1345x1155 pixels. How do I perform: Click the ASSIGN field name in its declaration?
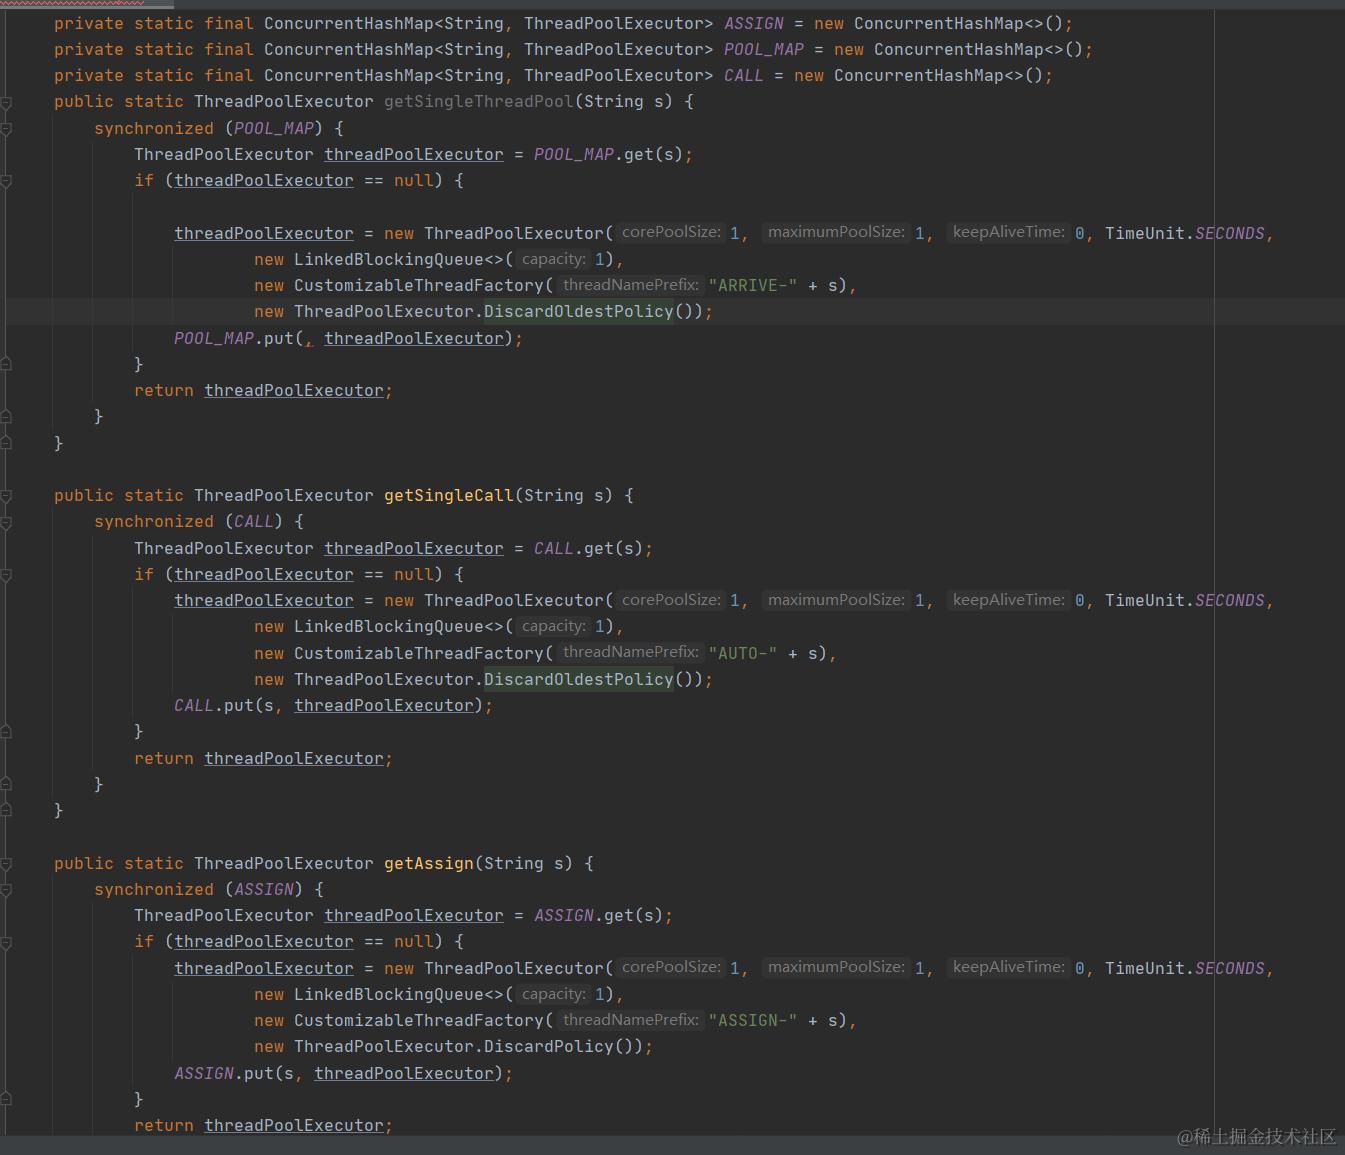click(x=754, y=23)
